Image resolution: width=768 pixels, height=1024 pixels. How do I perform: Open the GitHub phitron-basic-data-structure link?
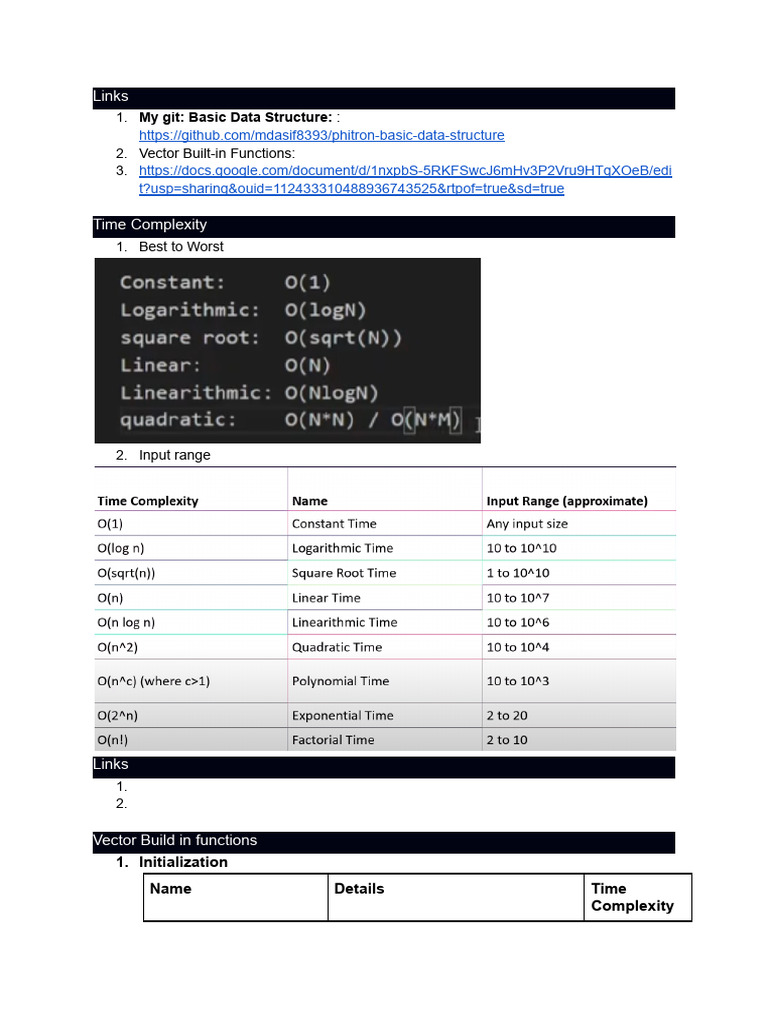tap(321, 135)
